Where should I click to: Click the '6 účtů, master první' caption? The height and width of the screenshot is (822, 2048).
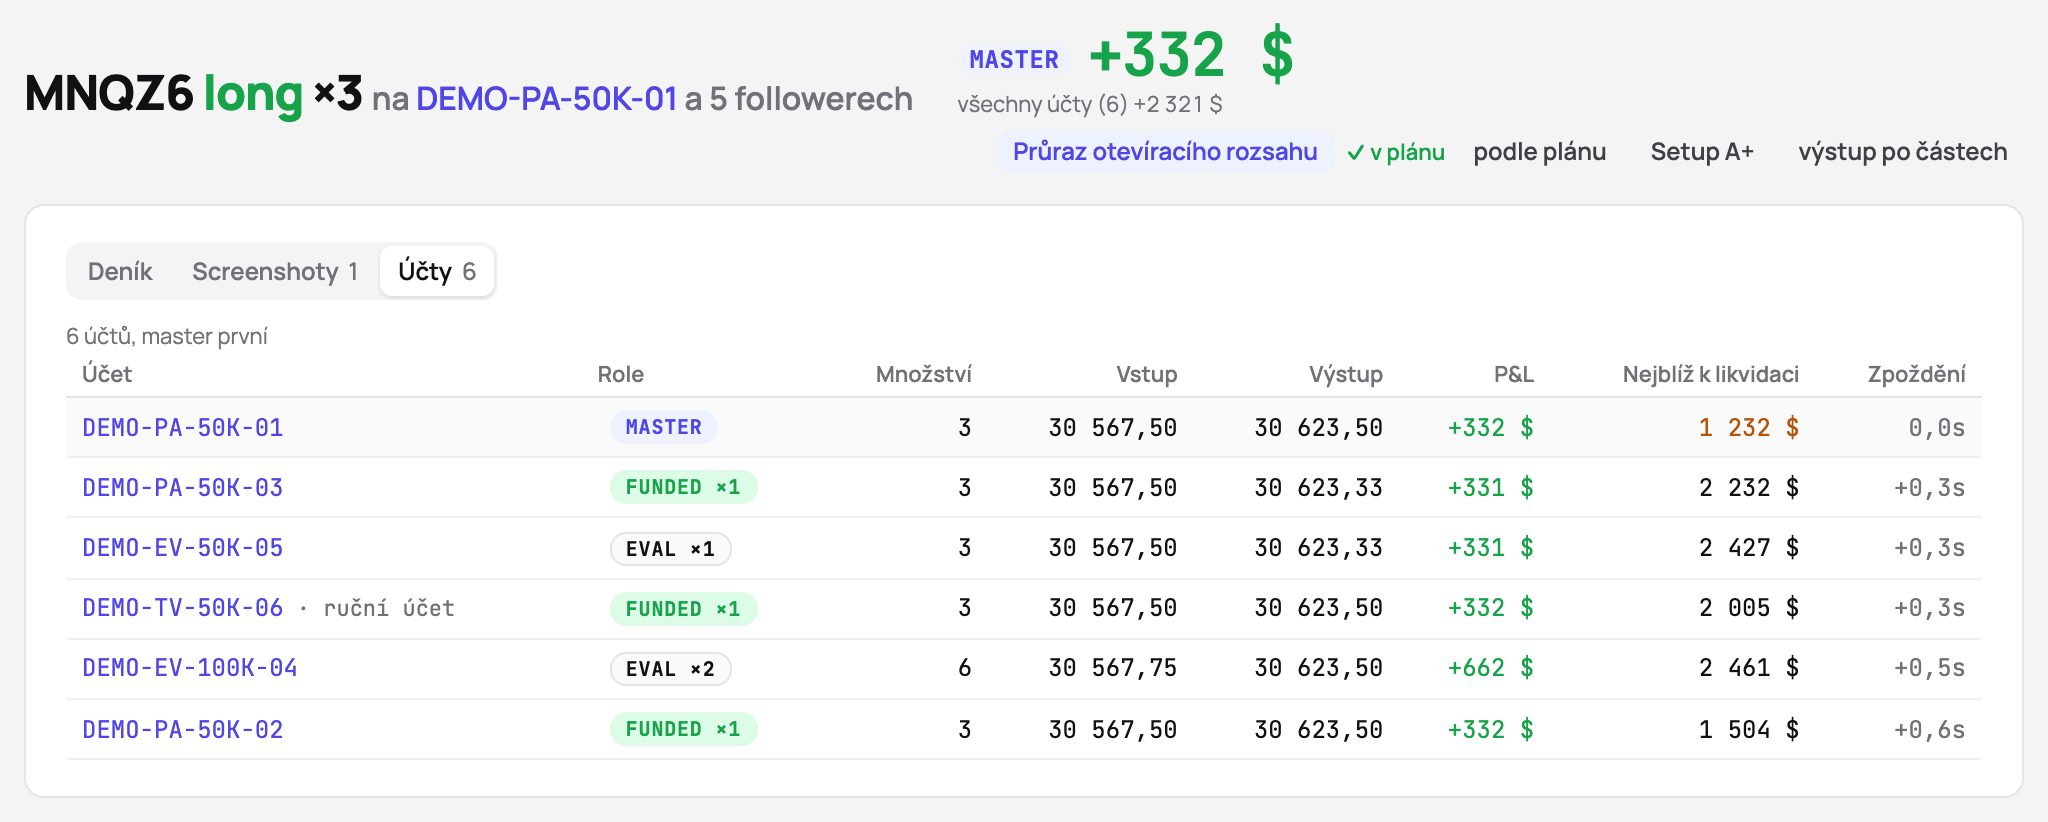pyautogui.click(x=167, y=336)
